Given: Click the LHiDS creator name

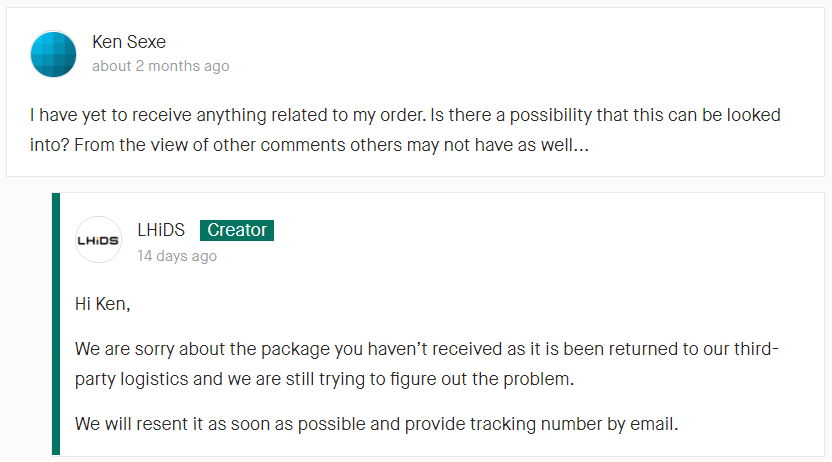Looking at the screenshot, I should 161,230.
